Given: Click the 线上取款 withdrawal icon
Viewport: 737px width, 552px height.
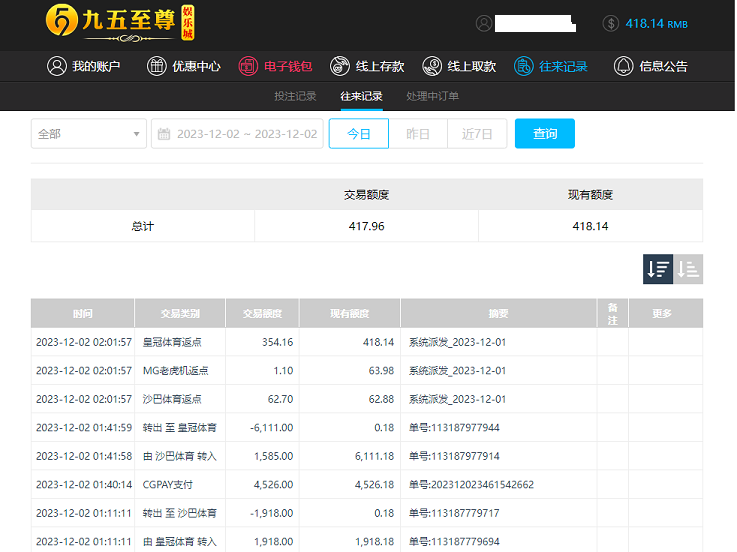Looking at the screenshot, I should coord(432,66).
